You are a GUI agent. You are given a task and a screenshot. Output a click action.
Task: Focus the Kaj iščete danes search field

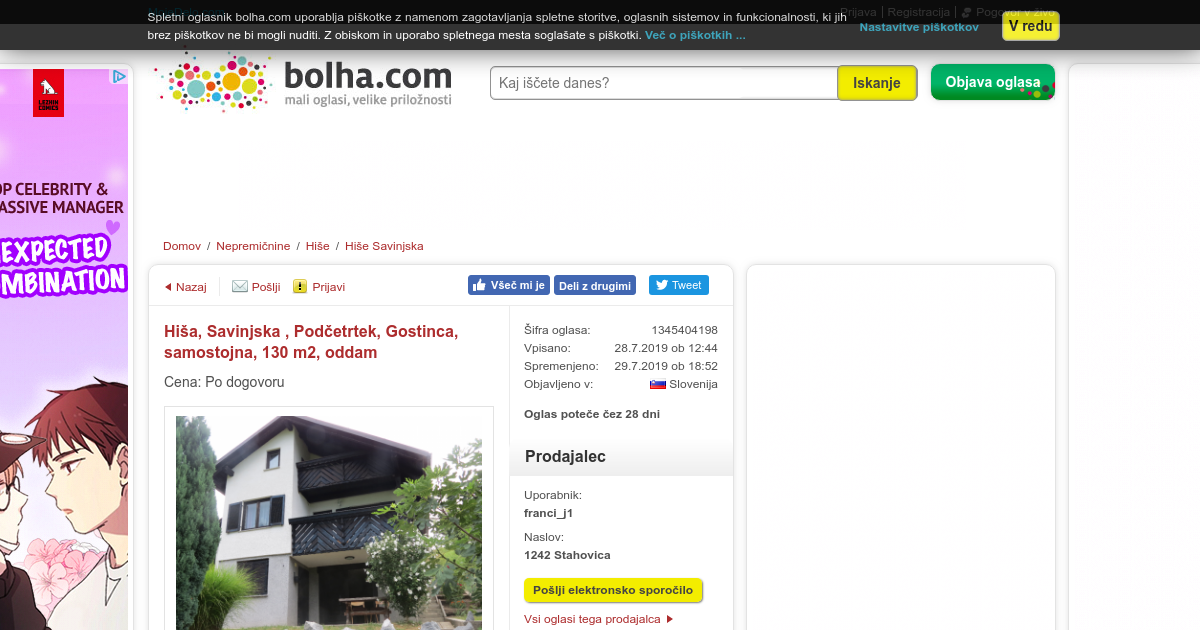pos(664,83)
